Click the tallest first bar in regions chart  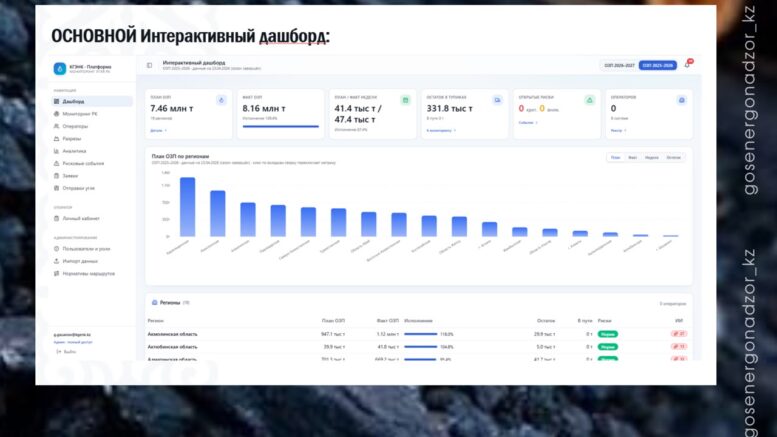[187, 207]
